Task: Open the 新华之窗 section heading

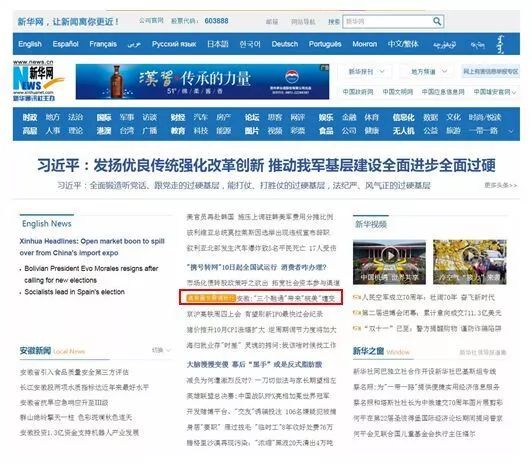Action: pos(368,351)
